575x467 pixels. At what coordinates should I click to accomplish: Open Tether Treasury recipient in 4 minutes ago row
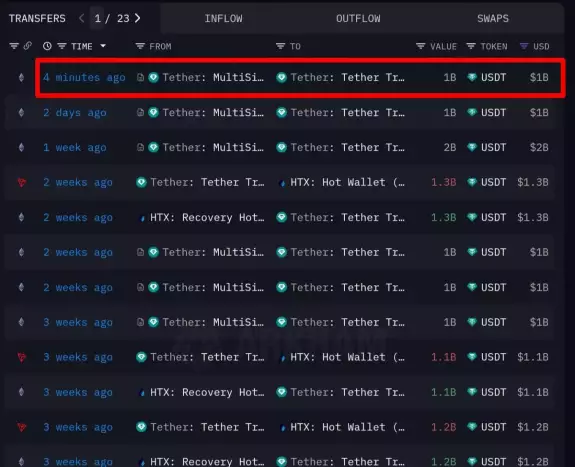coord(348,77)
